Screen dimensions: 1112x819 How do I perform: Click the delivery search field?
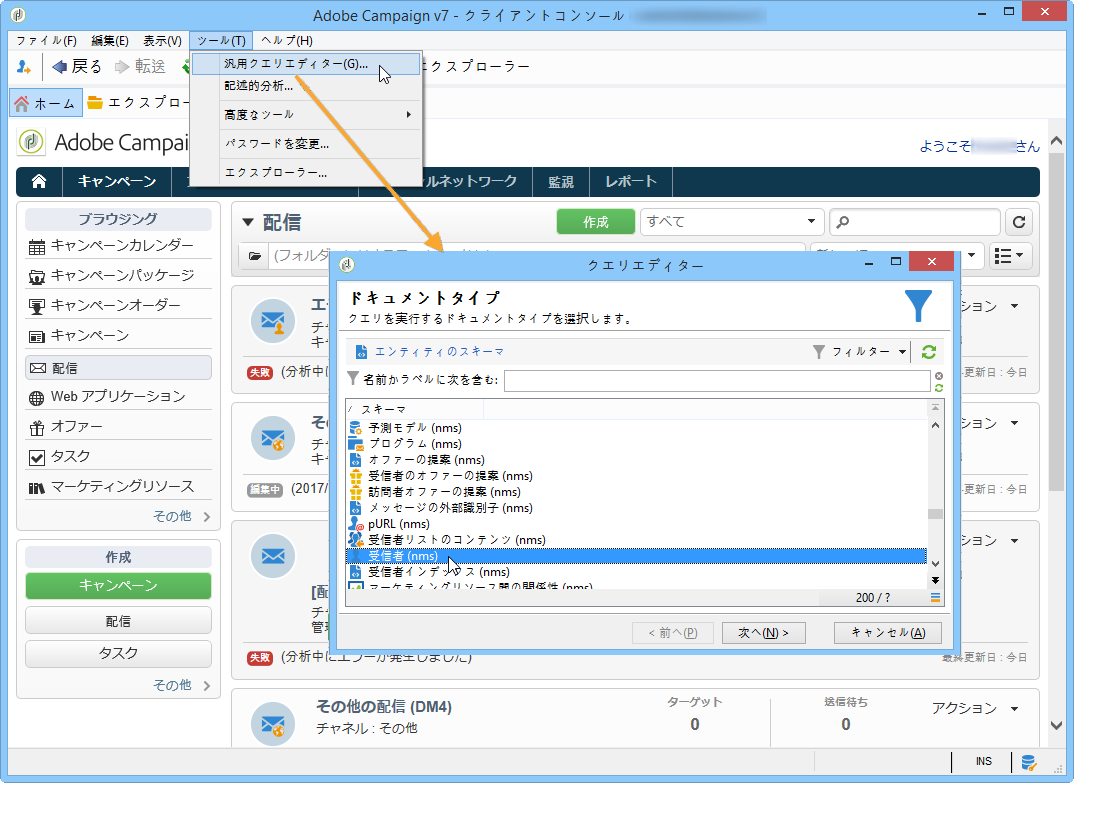pos(915,222)
